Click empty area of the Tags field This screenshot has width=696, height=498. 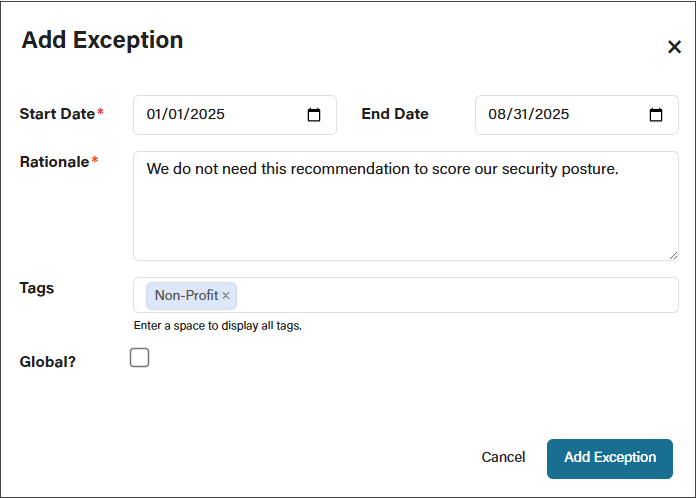(x=457, y=295)
